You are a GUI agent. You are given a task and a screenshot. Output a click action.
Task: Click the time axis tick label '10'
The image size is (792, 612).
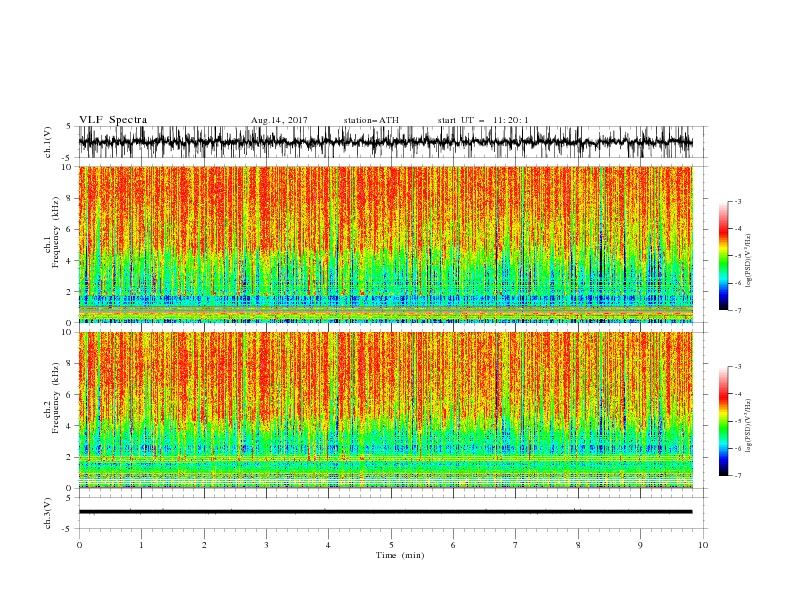pos(703,545)
